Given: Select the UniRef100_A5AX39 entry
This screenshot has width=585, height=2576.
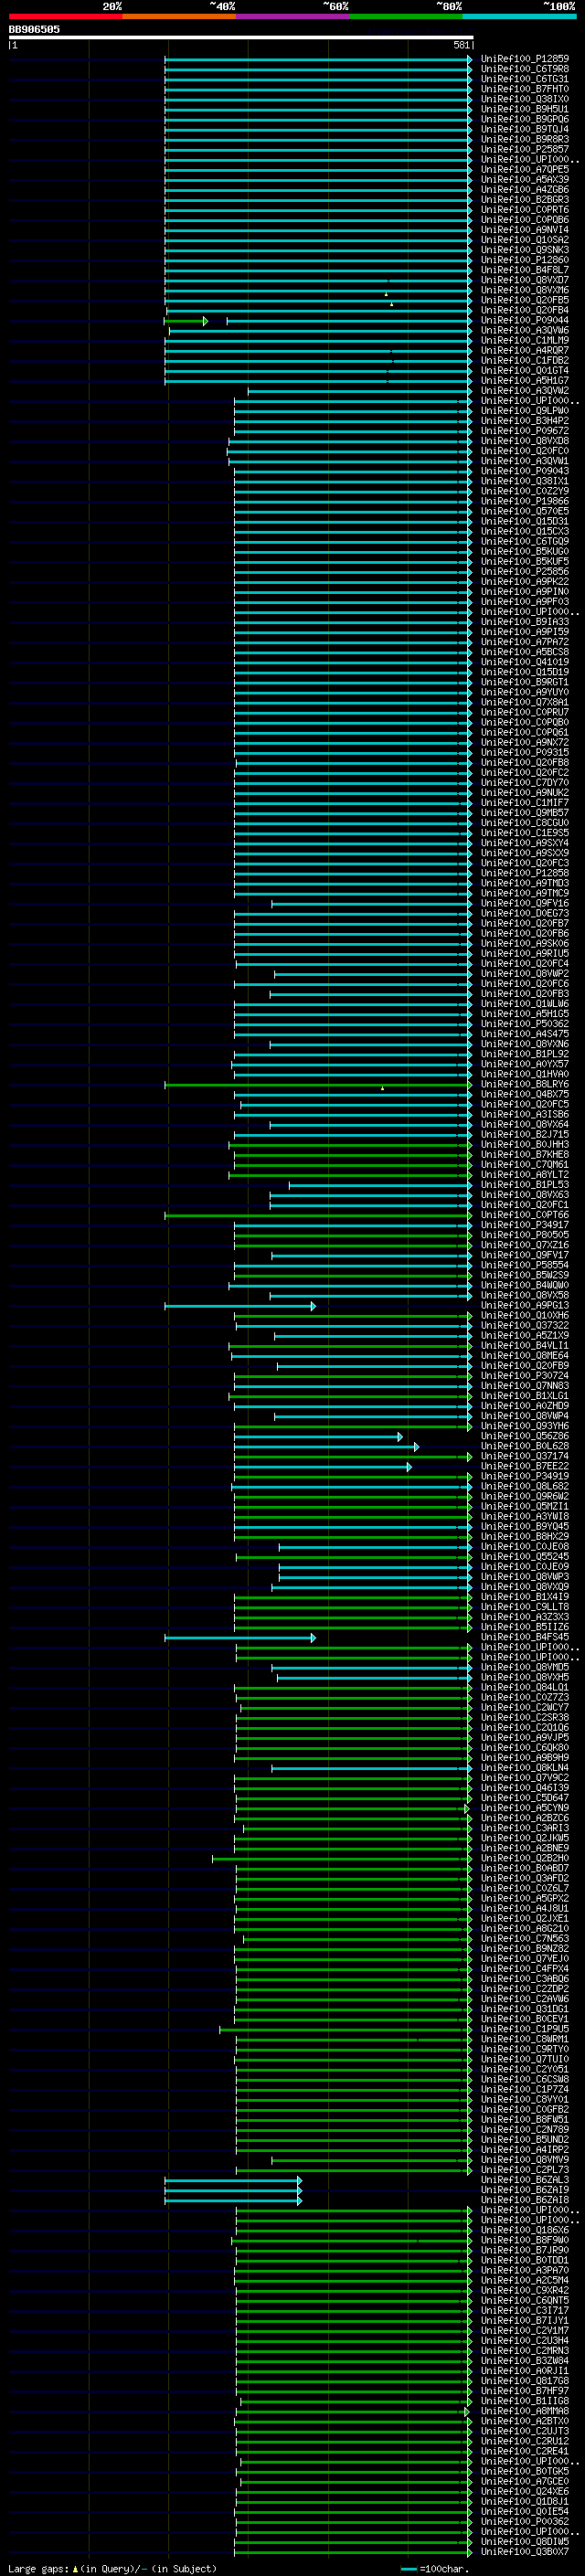Looking at the screenshot, I should pyautogui.click(x=525, y=180).
